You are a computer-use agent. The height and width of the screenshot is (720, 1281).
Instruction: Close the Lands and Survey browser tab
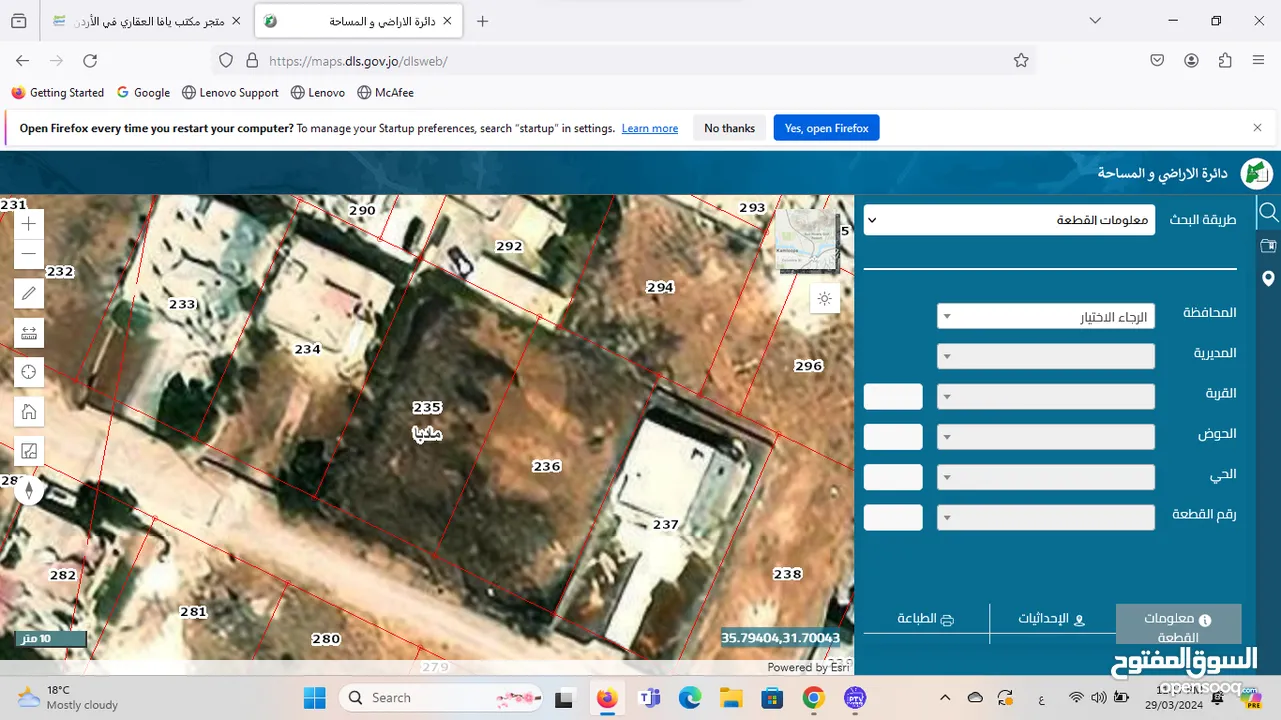(446, 21)
